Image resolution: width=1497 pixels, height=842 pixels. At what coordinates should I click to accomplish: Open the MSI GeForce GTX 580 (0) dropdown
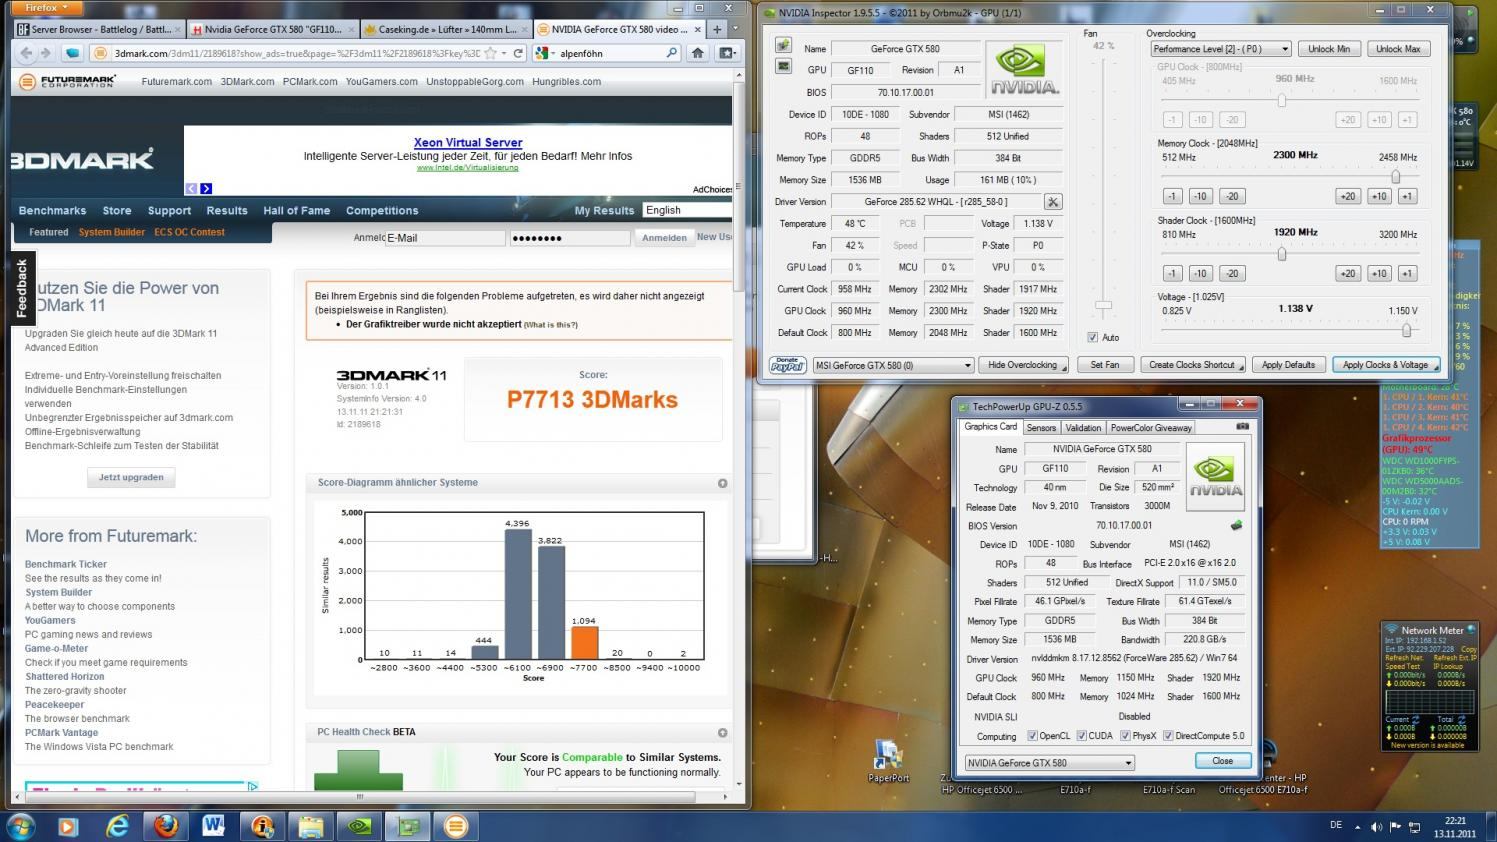coord(892,365)
